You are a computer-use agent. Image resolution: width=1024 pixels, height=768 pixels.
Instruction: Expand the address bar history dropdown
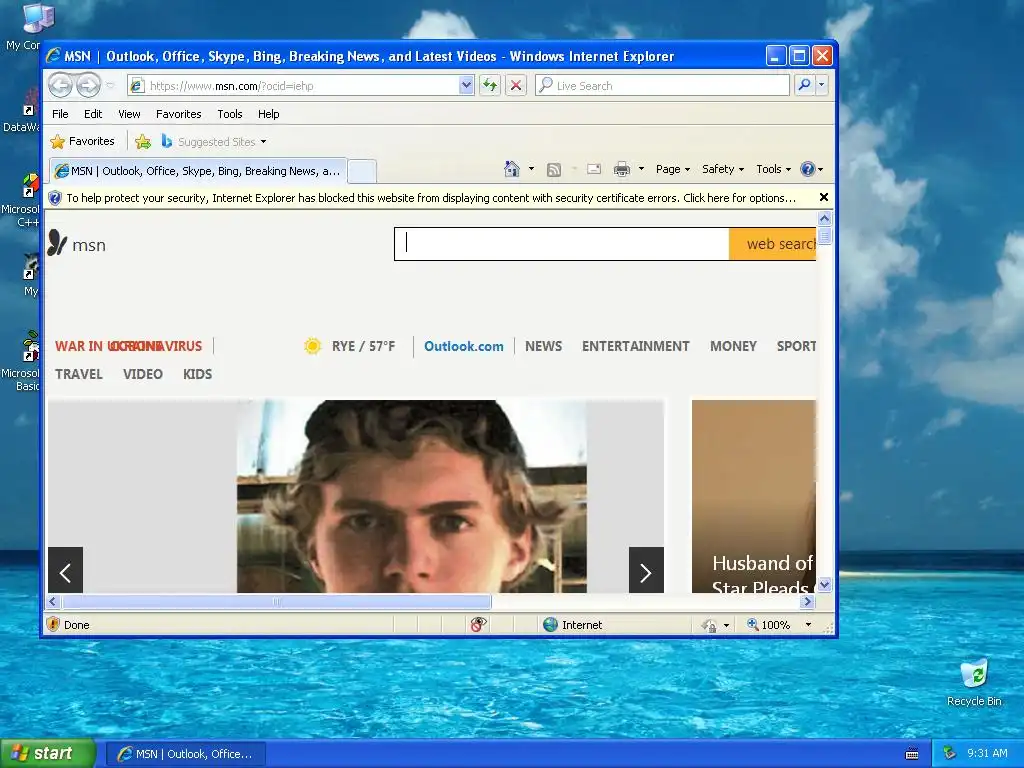(466, 85)
